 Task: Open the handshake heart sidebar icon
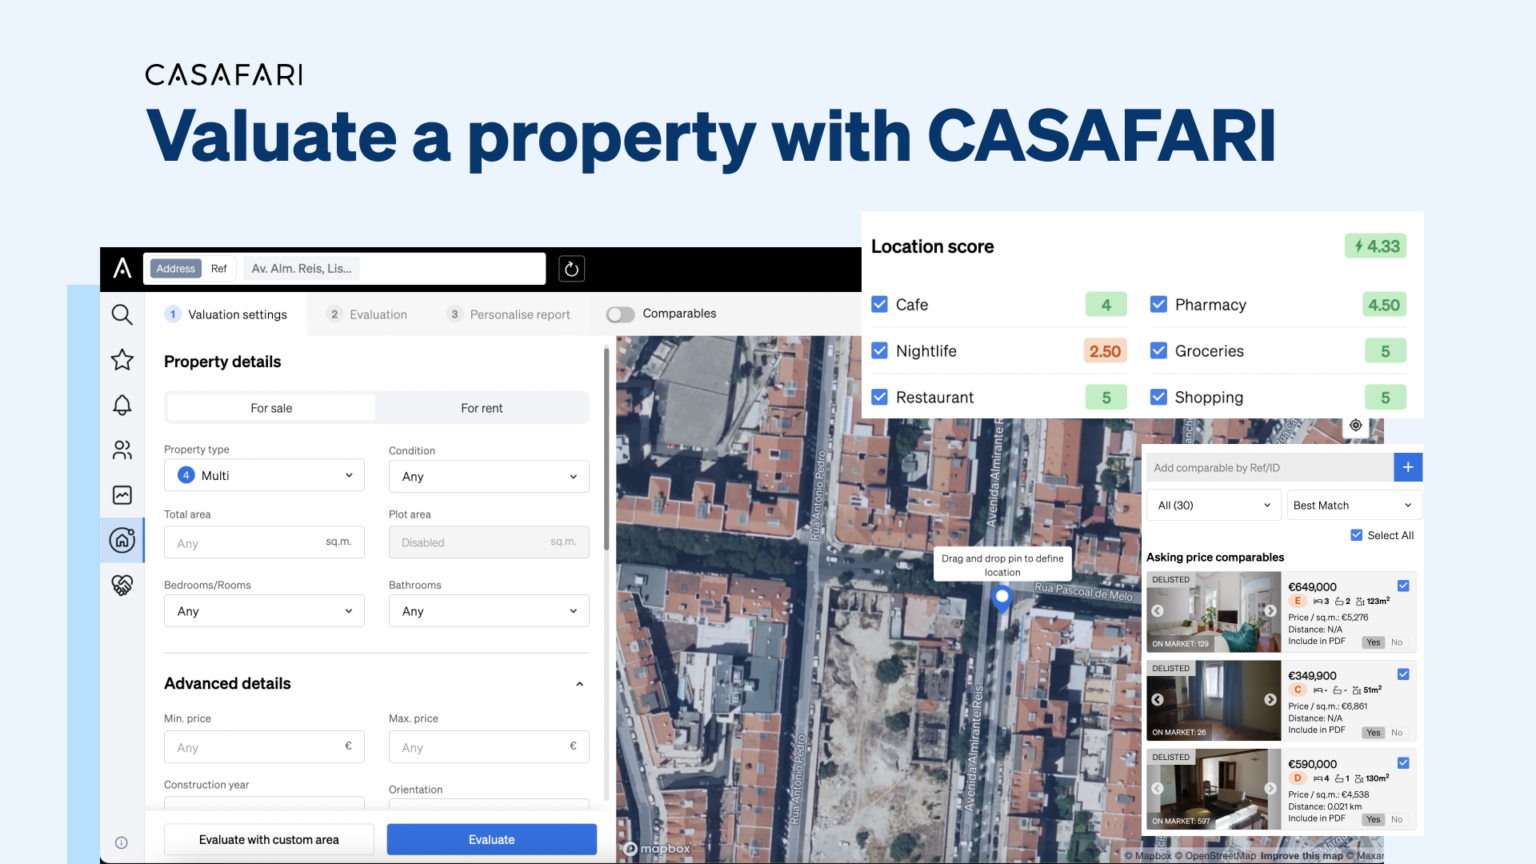point(122,585)
